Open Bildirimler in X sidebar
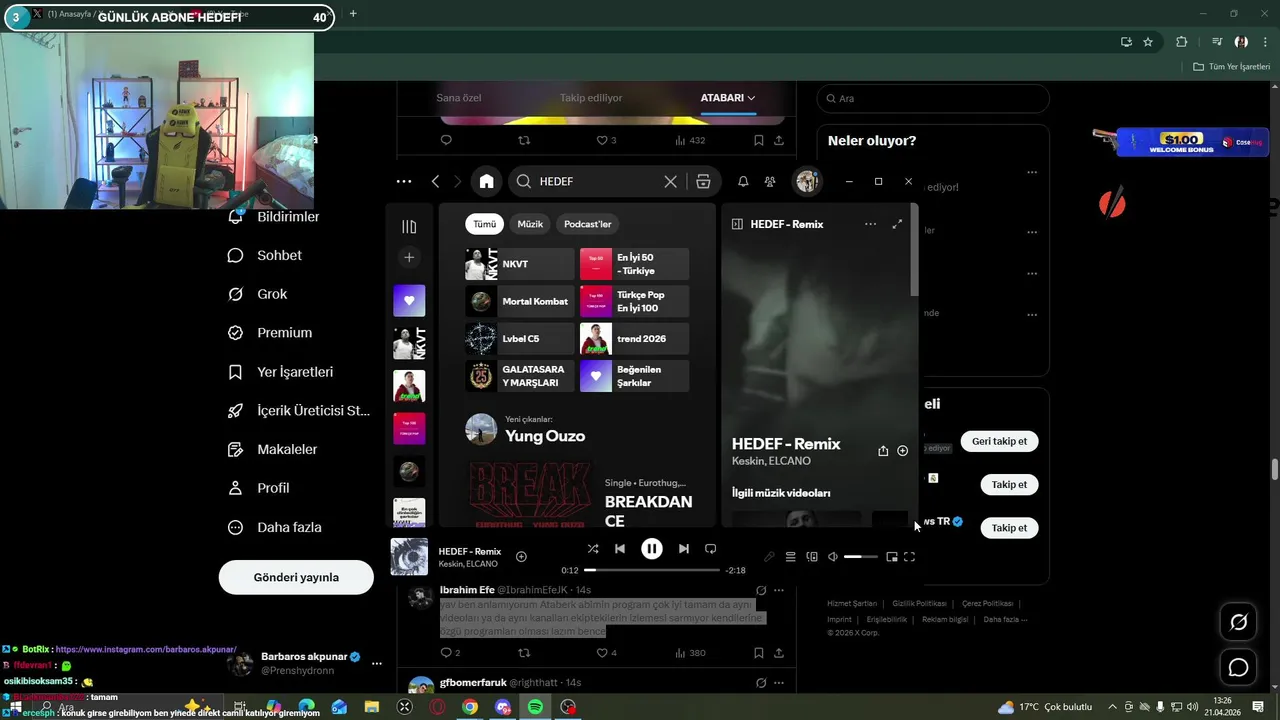The image size is (1280, 720). (x=276, y=217)
